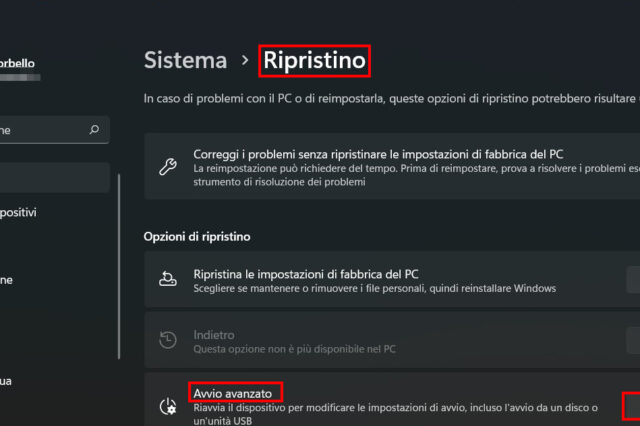
Task: Click the search magnifier icon
Action: click(95, 129)
